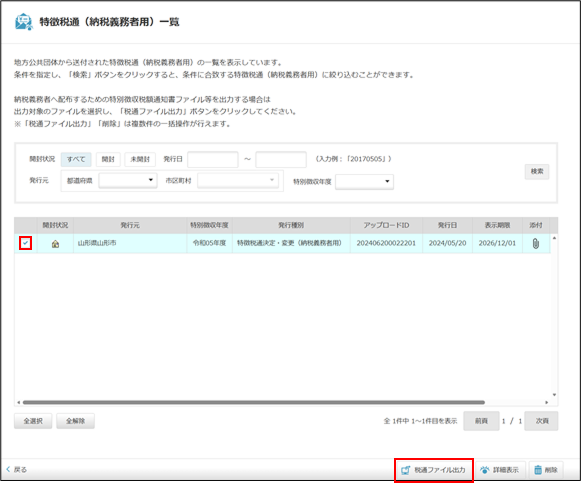
Task: Click the mail envelope icon beside the page title
Action: coord(24,22)
